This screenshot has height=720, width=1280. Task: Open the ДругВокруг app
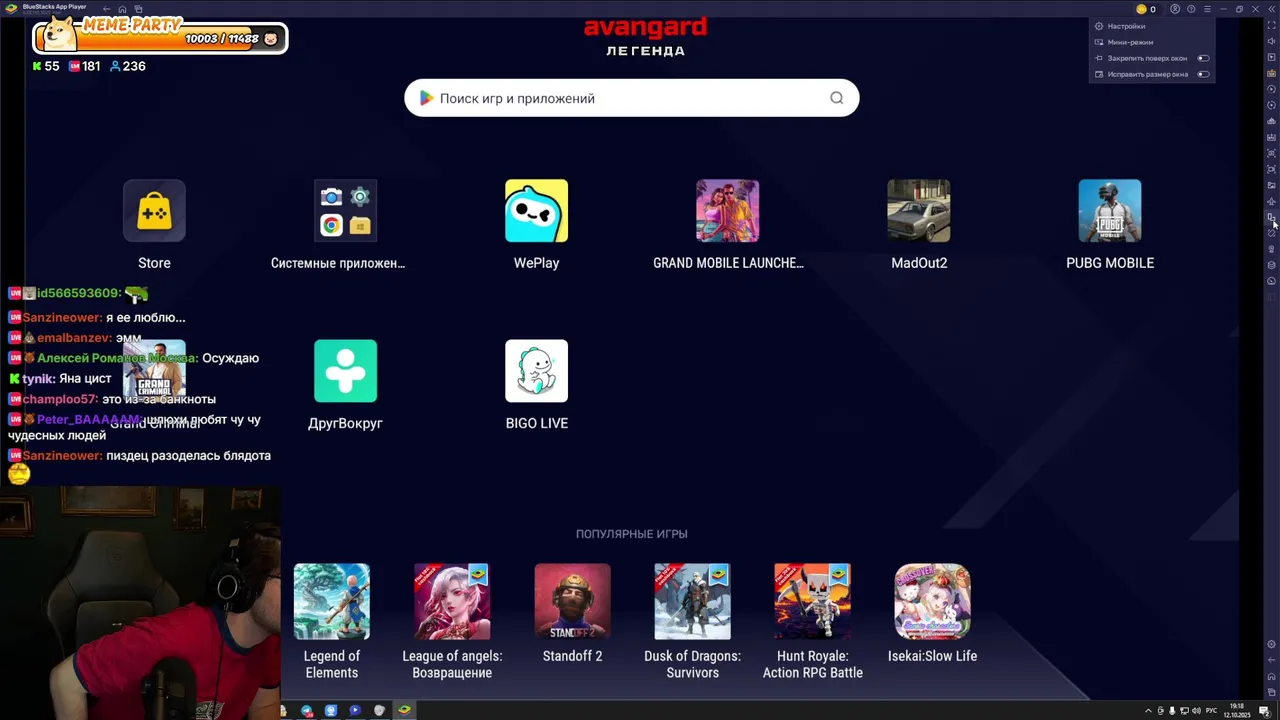(x=345, y=371)
